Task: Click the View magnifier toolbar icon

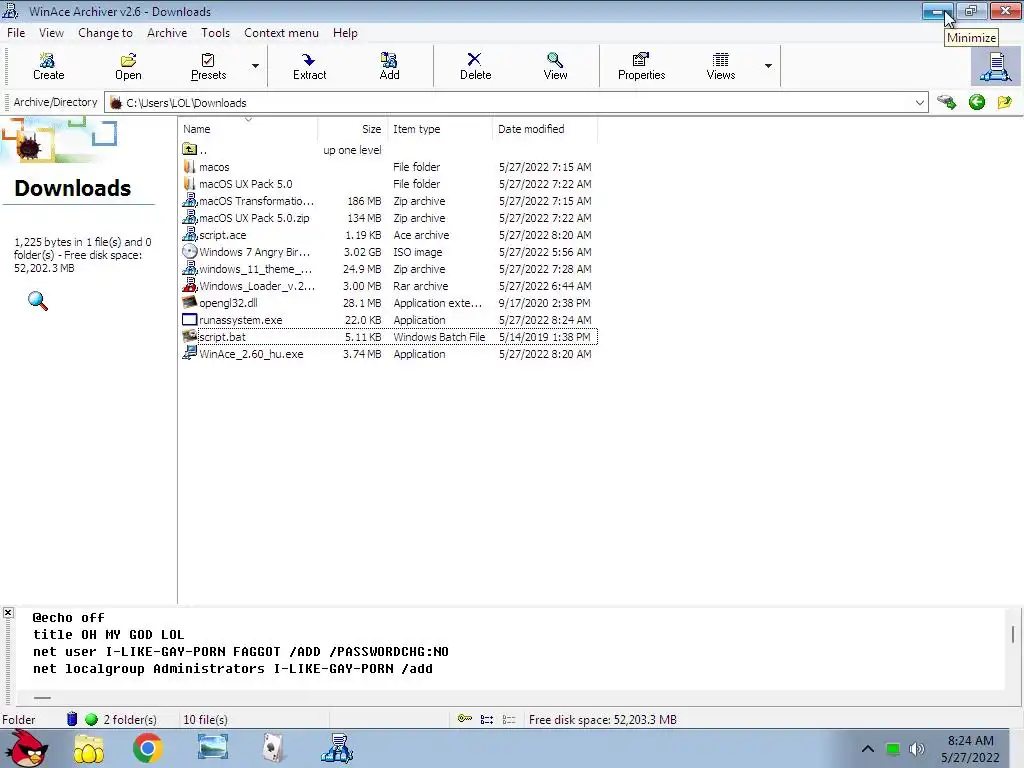Action: (x=555, y=66)
